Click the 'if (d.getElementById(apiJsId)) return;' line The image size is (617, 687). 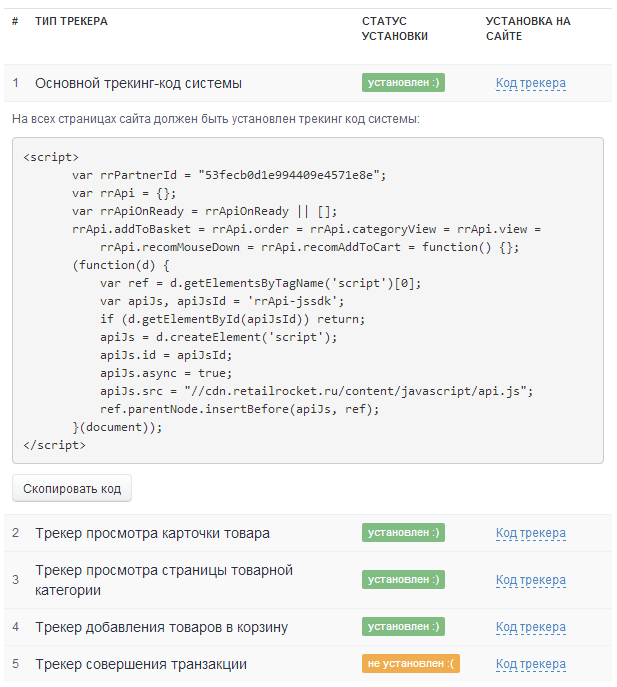click(x=232, y=319)
